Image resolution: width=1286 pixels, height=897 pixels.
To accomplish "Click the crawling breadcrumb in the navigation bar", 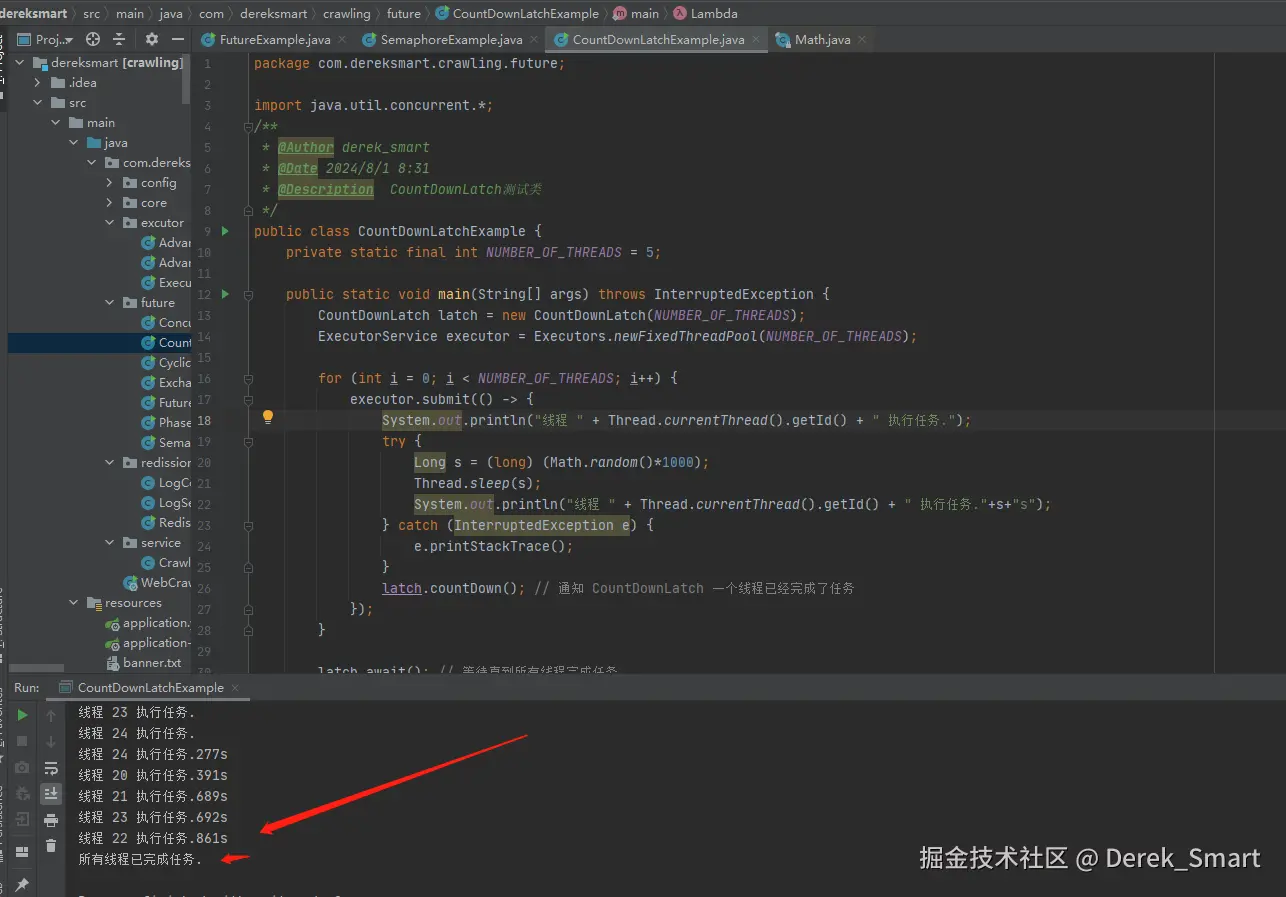I will [x=347, y=13].
